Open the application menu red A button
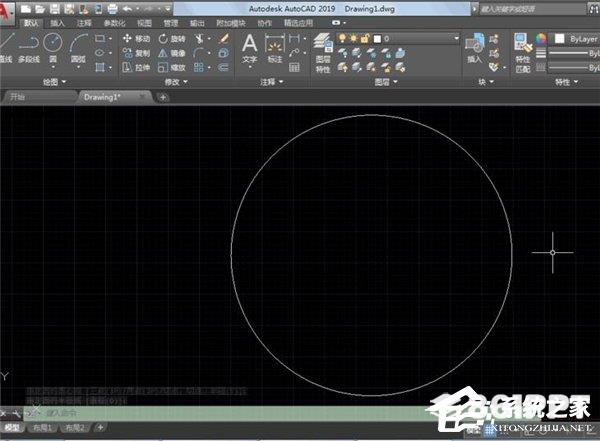Screen dimensions: 600x441 click(6, 13)
